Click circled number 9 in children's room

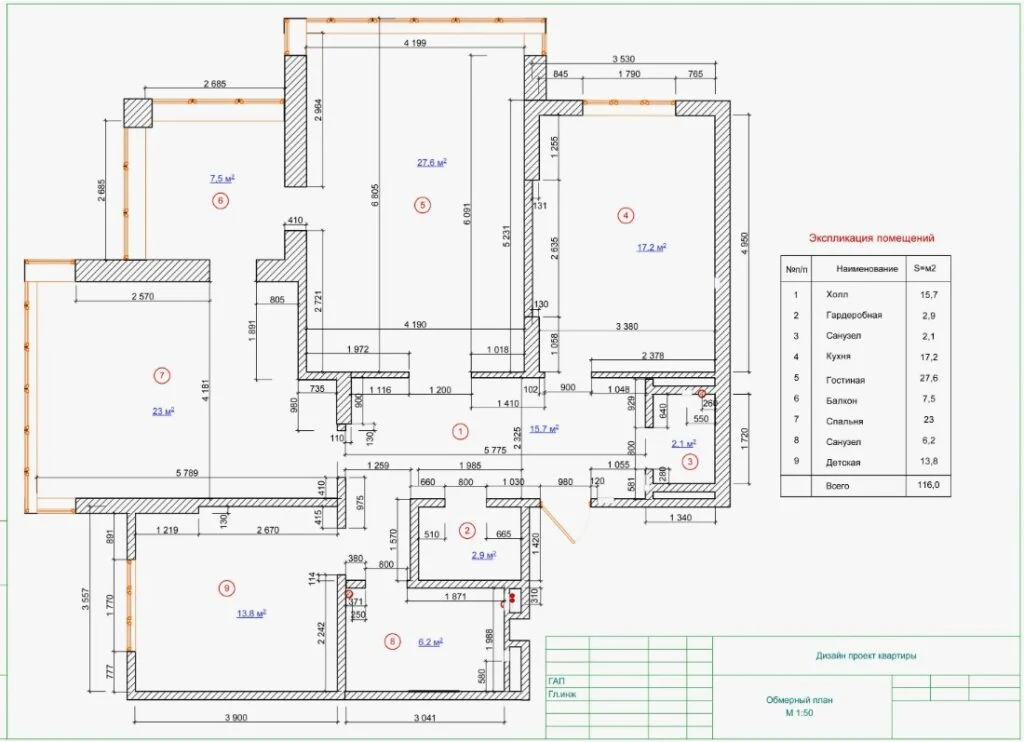[227, 589]
